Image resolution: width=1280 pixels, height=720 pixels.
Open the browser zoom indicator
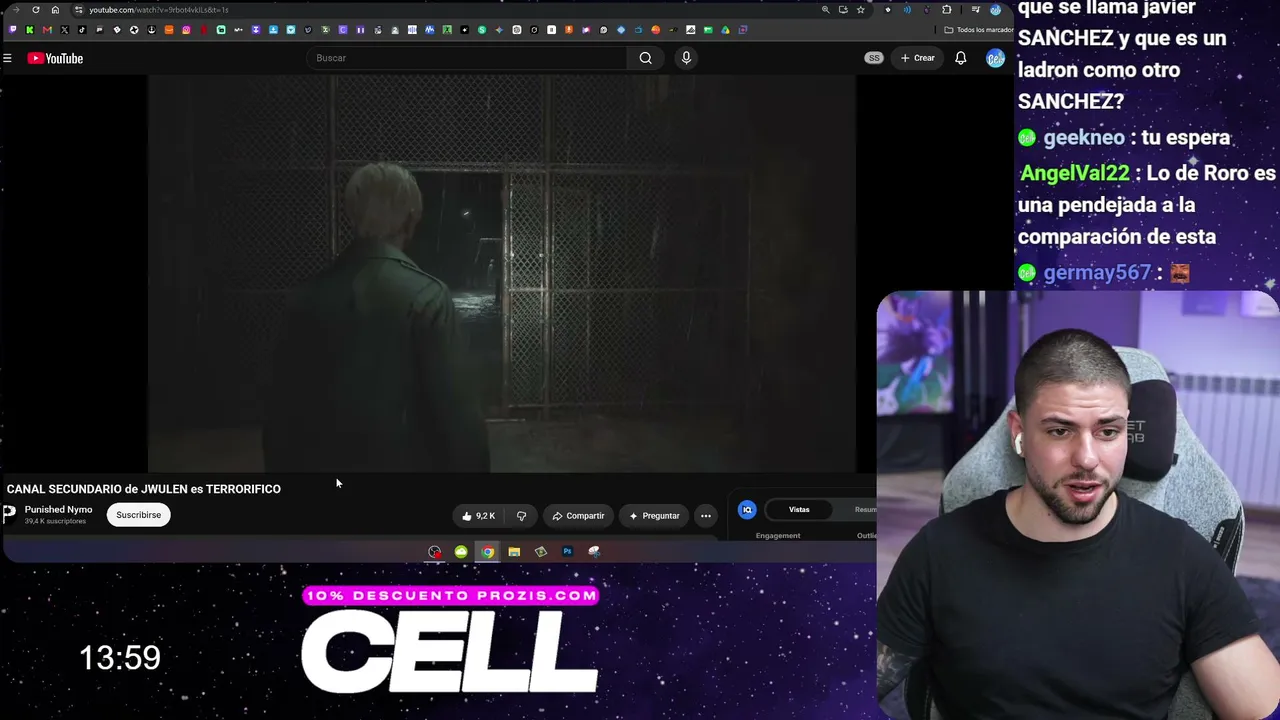click(825, 10)
